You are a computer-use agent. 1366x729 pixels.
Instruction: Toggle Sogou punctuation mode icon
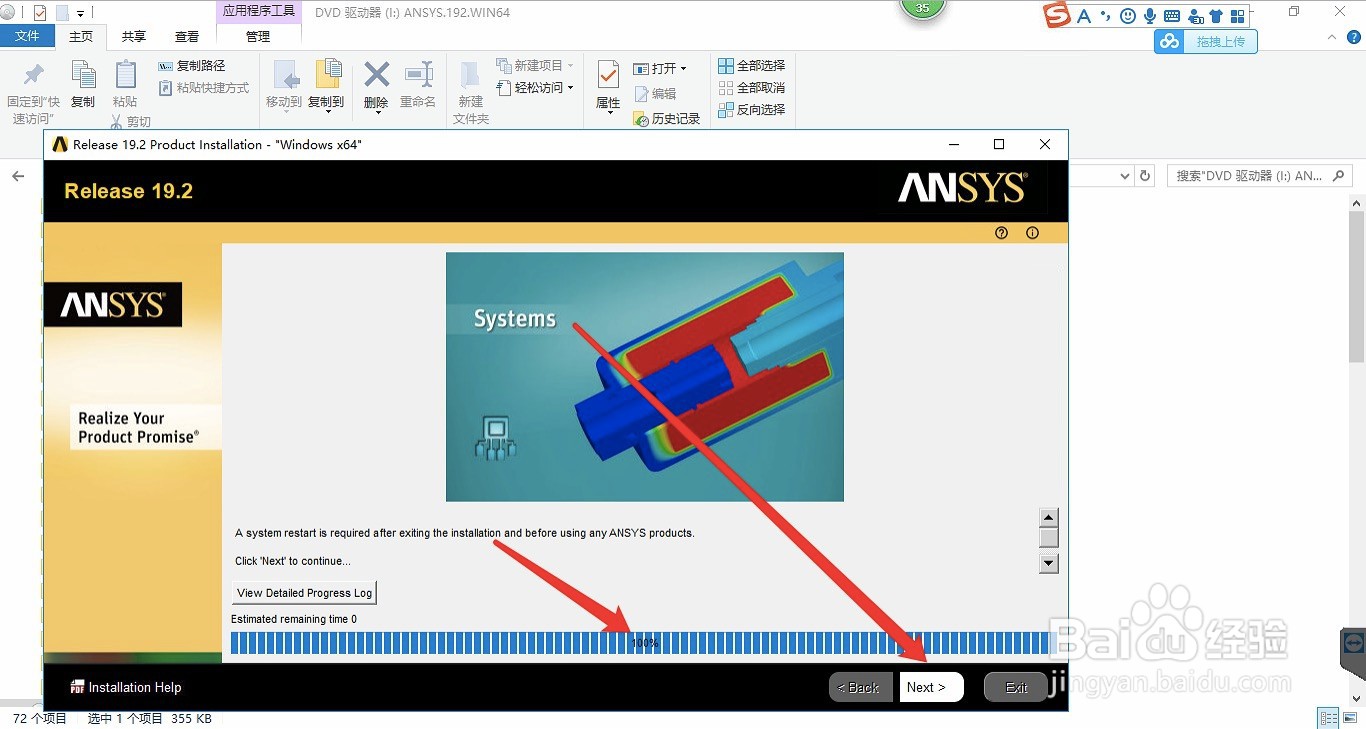(x=1106, y=16)
